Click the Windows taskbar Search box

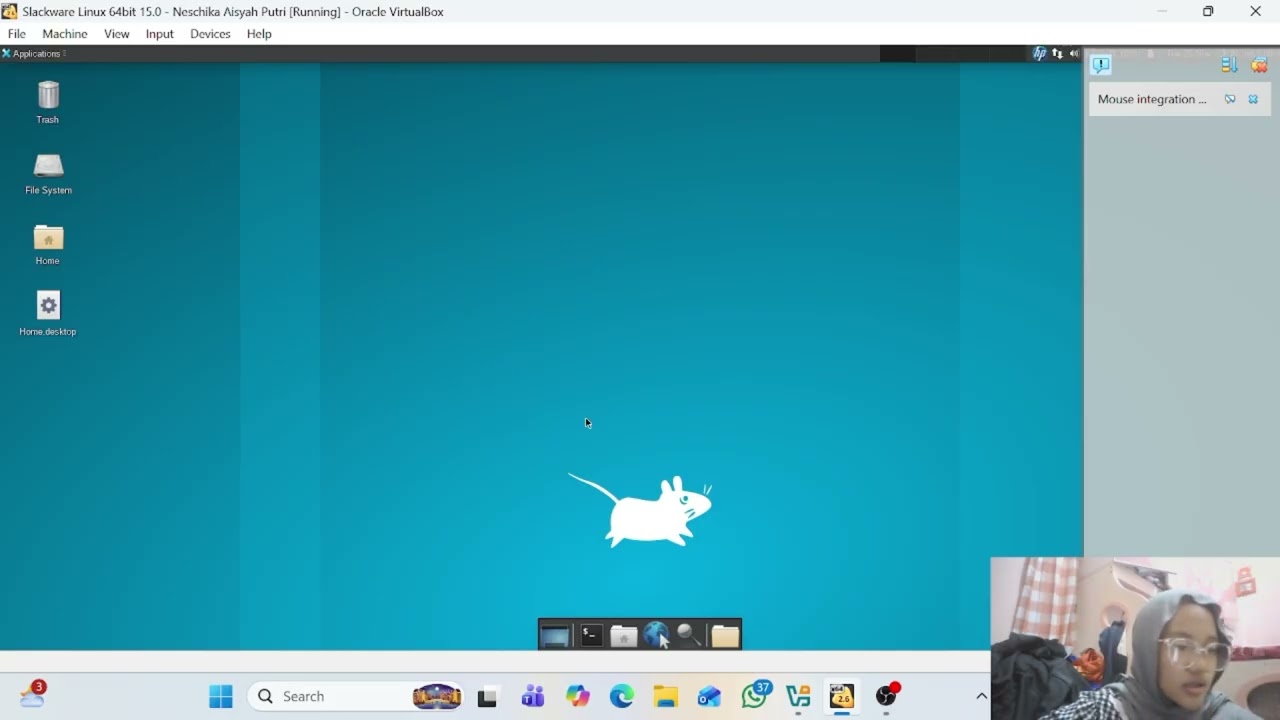357,696
